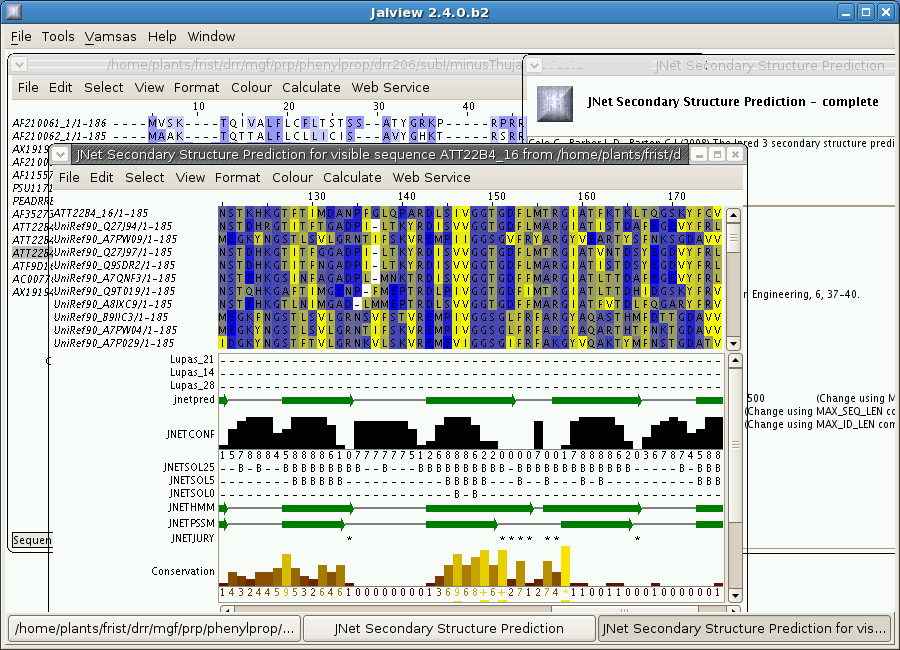Click column 150 on the alignment ruler
The width and height of the screenshot is (900, 650).
pyautogui.click(x=496, y=196)
